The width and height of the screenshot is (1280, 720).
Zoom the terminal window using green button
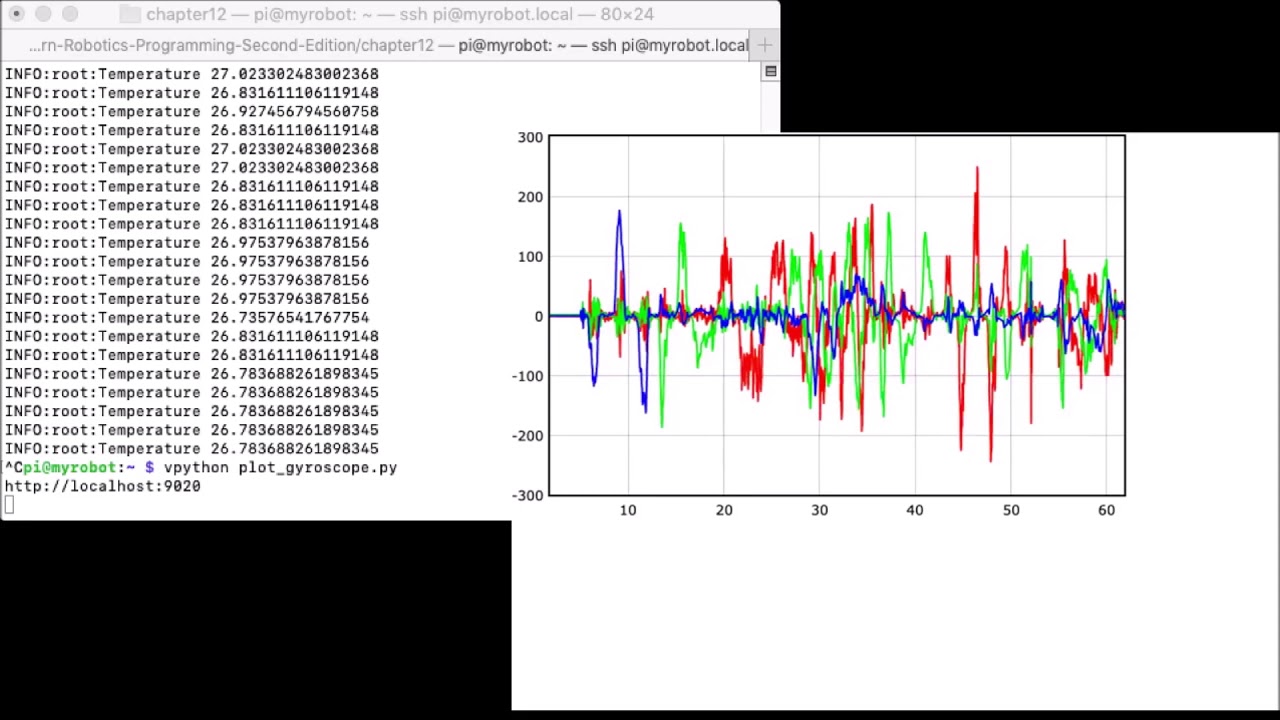point(70,14)
